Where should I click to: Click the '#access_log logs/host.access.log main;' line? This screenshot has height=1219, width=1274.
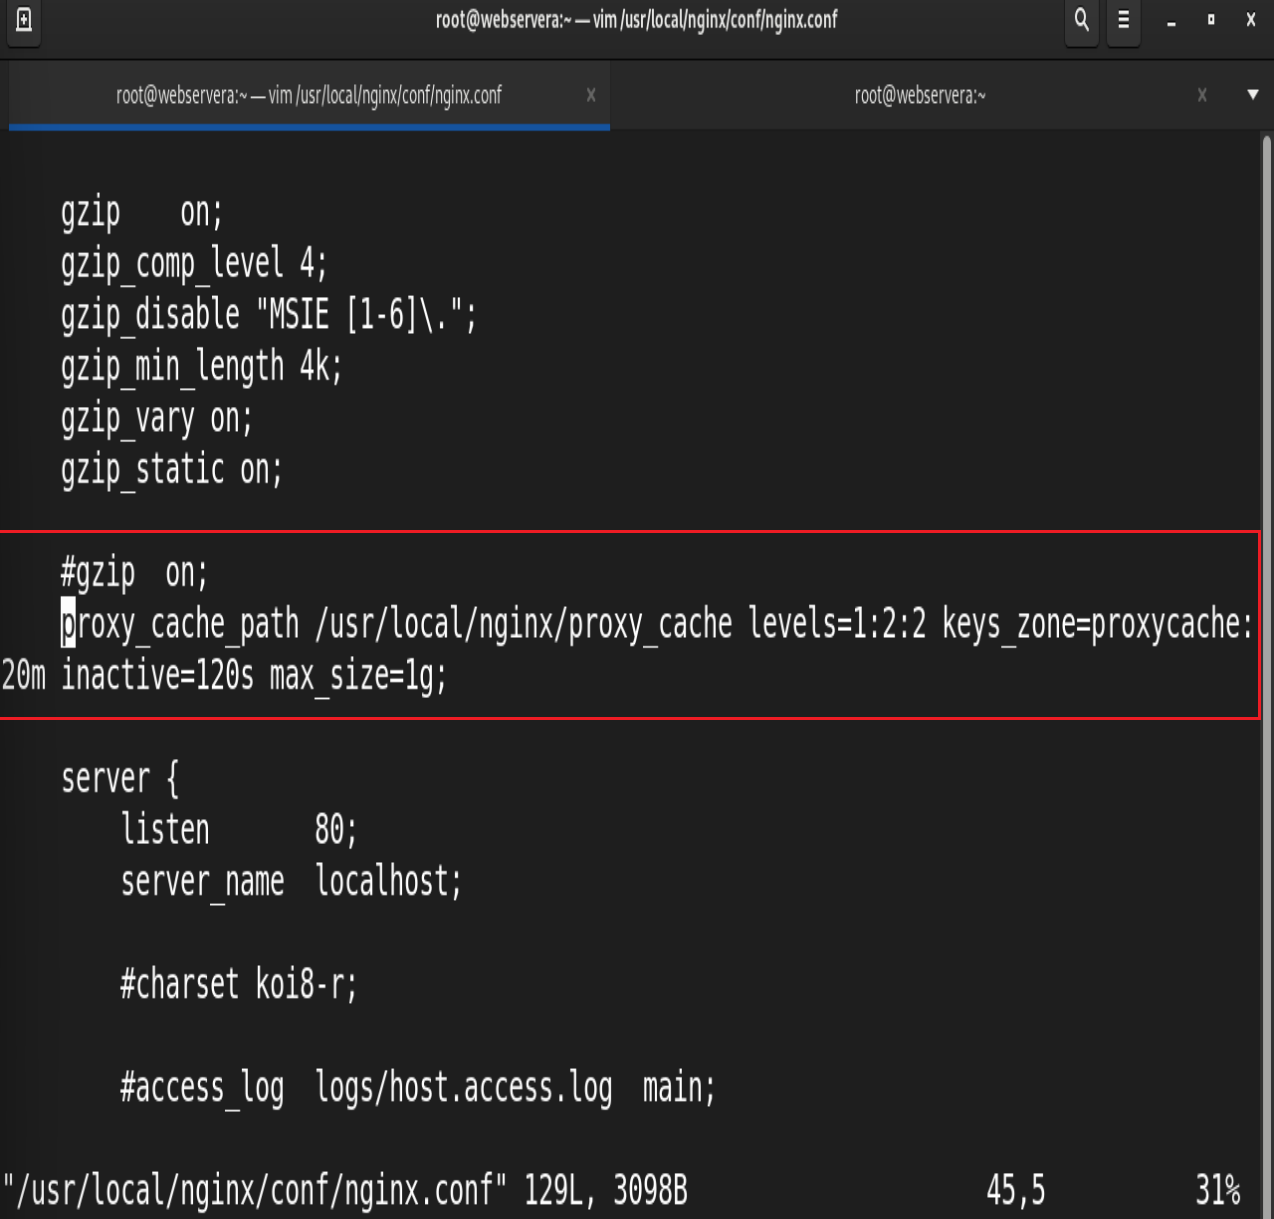coord(418,1088)
